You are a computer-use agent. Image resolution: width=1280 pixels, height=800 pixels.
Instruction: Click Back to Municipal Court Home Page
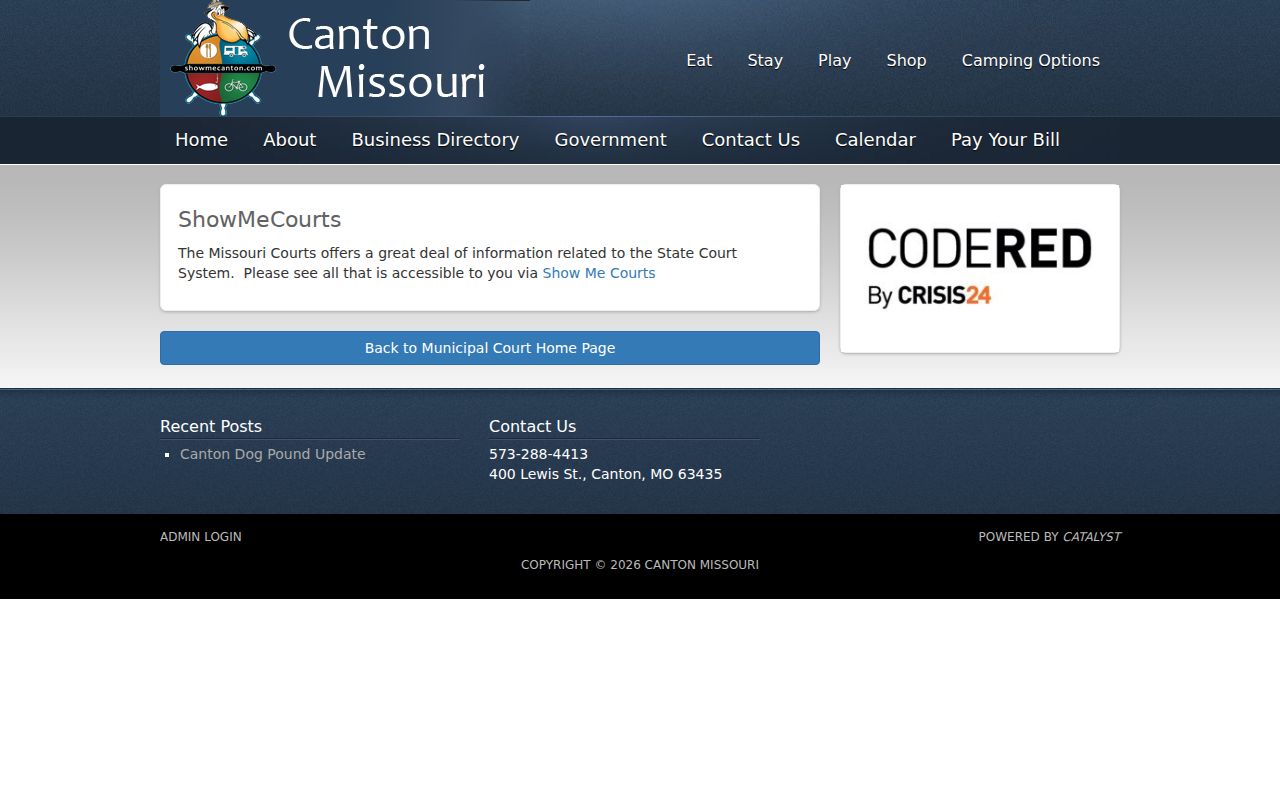click(x=490, y=348)
